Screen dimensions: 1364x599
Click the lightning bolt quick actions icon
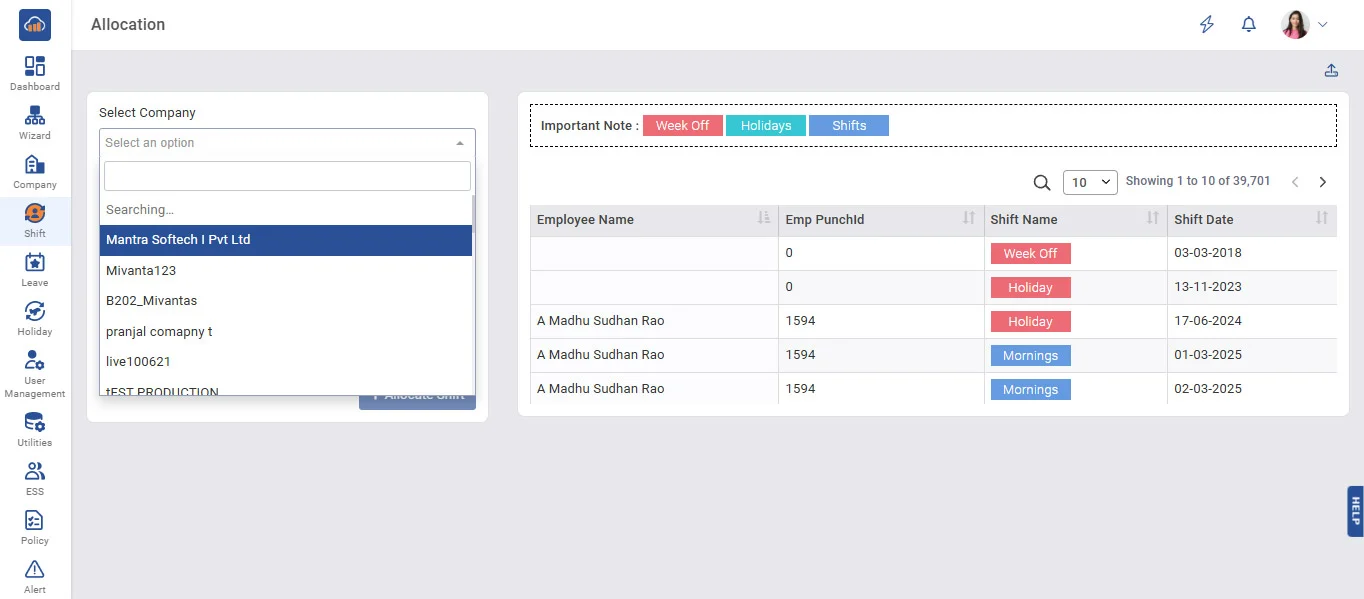click(x=1207, y=25)
